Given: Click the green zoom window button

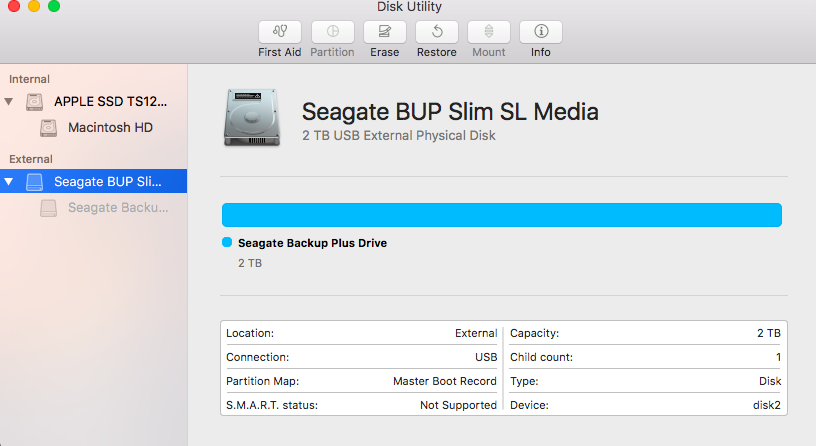Looking at the screenshot, I should pos(54,6).
